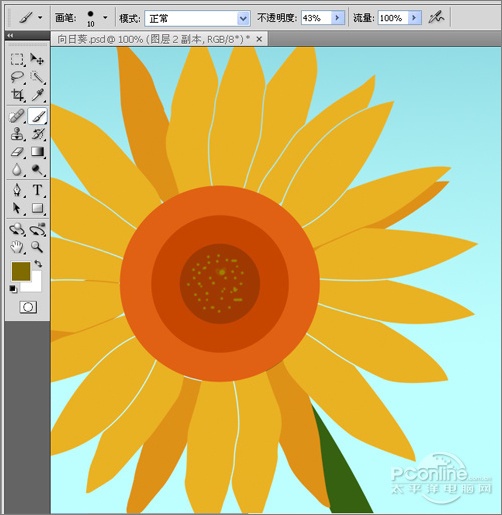Expand the flow slider arrow
The image size is (502, 515).
click(x=414, y=18)
